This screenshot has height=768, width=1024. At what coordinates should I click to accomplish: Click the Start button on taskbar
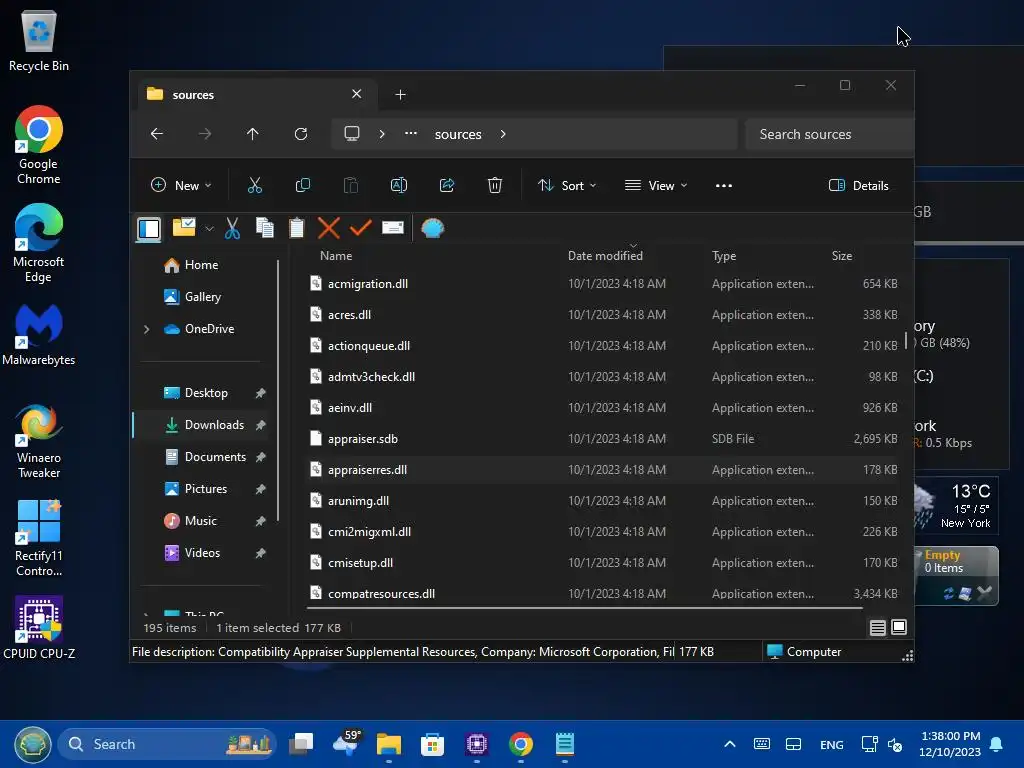point(33,744)
